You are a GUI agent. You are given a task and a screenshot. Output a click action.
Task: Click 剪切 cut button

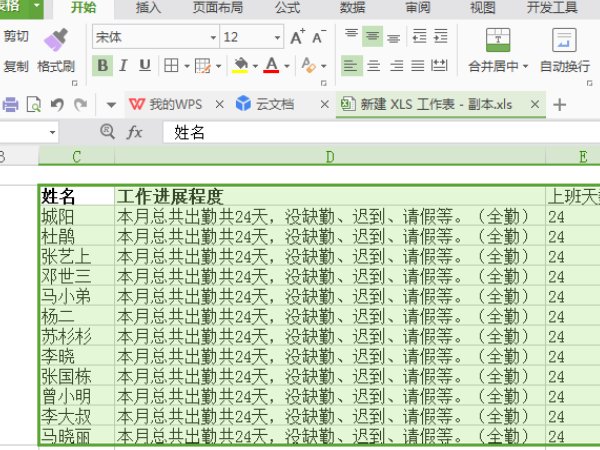click(x=16, y=36)
